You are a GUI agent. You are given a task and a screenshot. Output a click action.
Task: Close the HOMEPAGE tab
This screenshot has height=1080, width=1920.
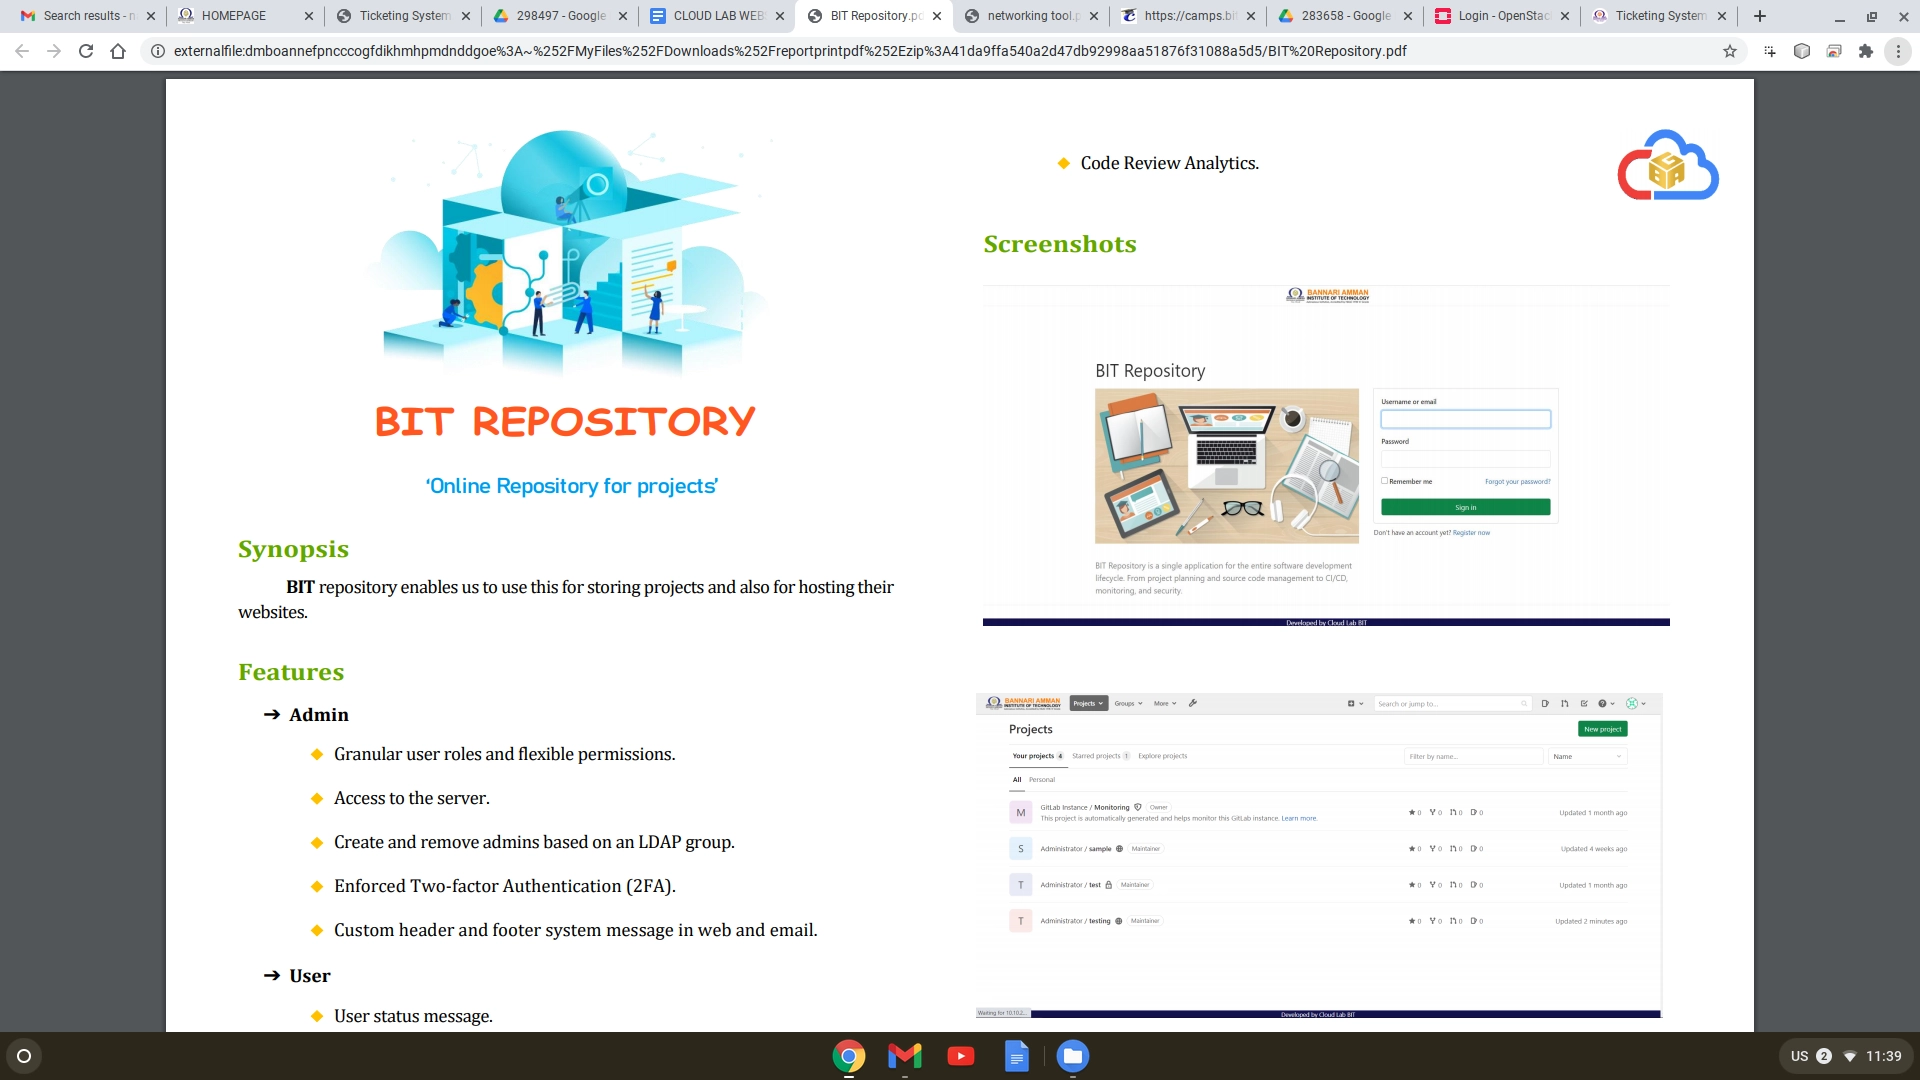pos(308,16)
